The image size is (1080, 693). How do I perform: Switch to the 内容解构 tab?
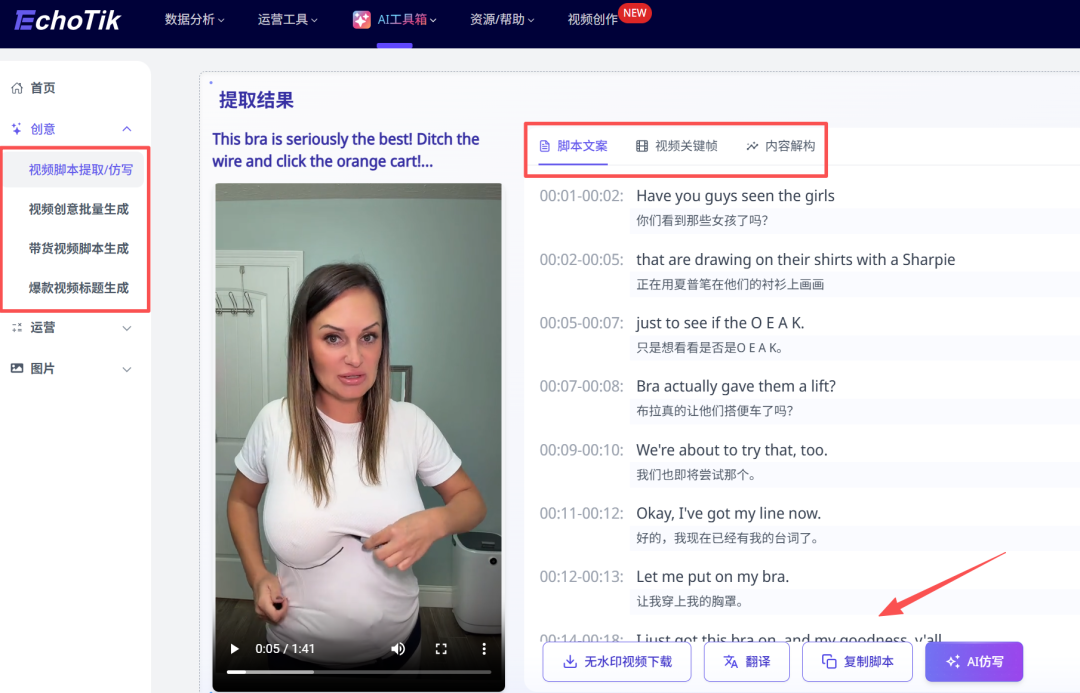click(781, 146)
